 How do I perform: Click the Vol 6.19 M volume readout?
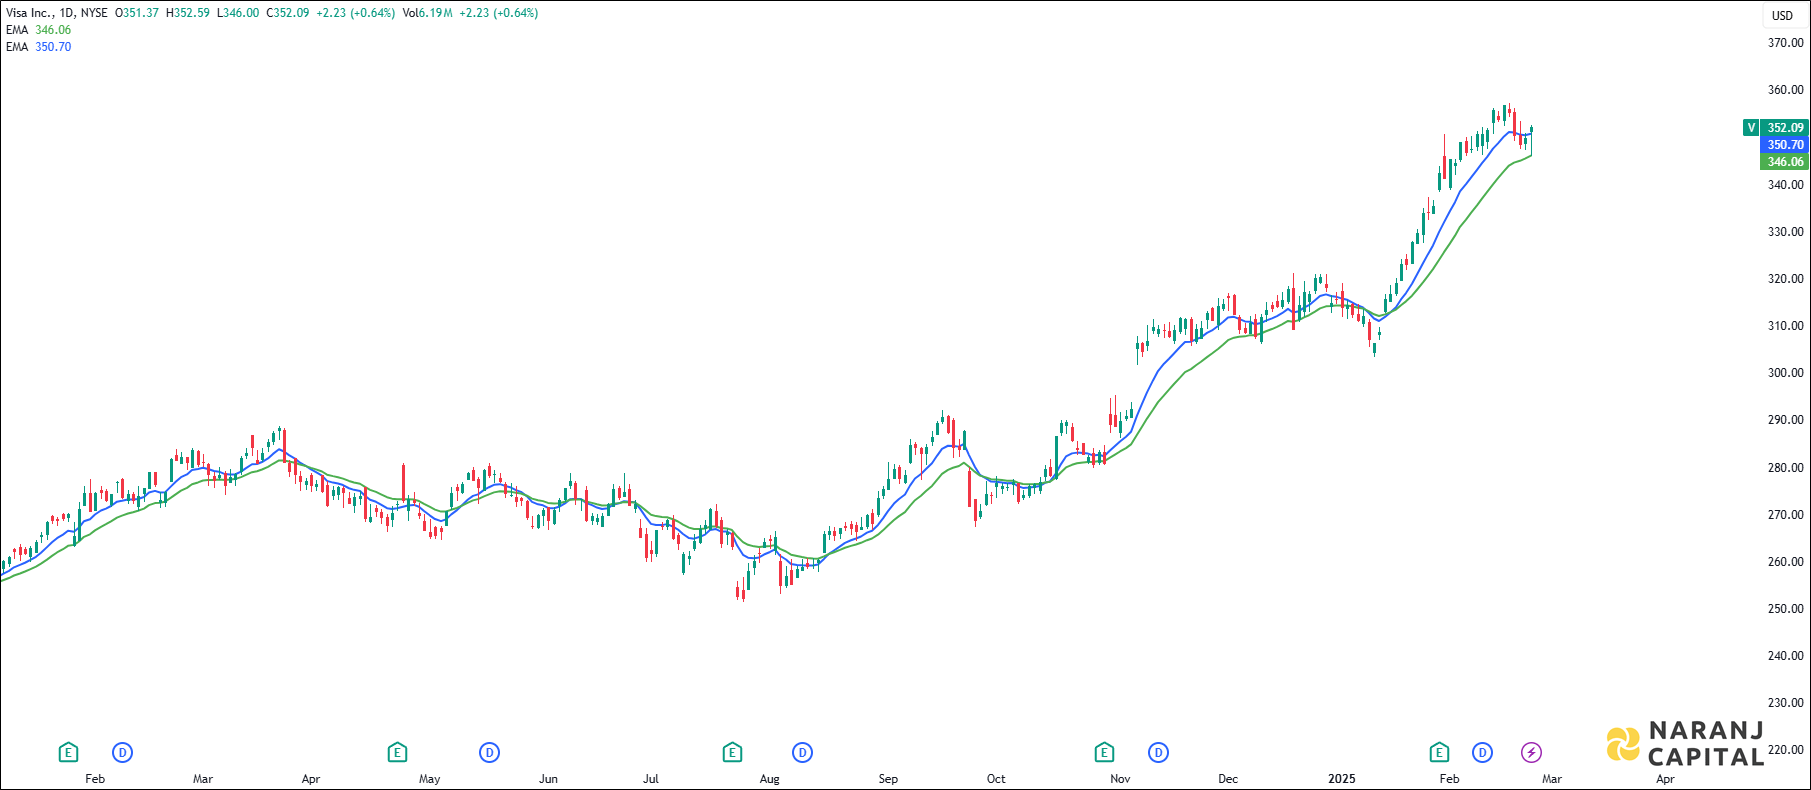428,13
